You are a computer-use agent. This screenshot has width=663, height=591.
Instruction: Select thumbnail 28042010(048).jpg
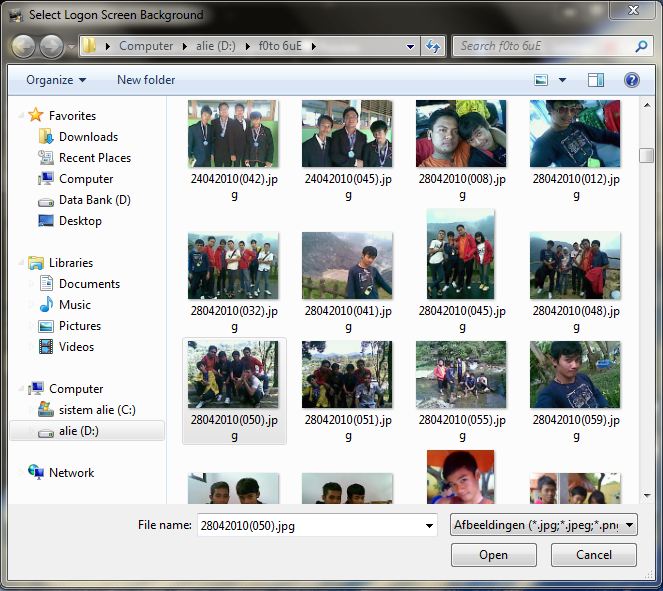[x=575, y=265]
